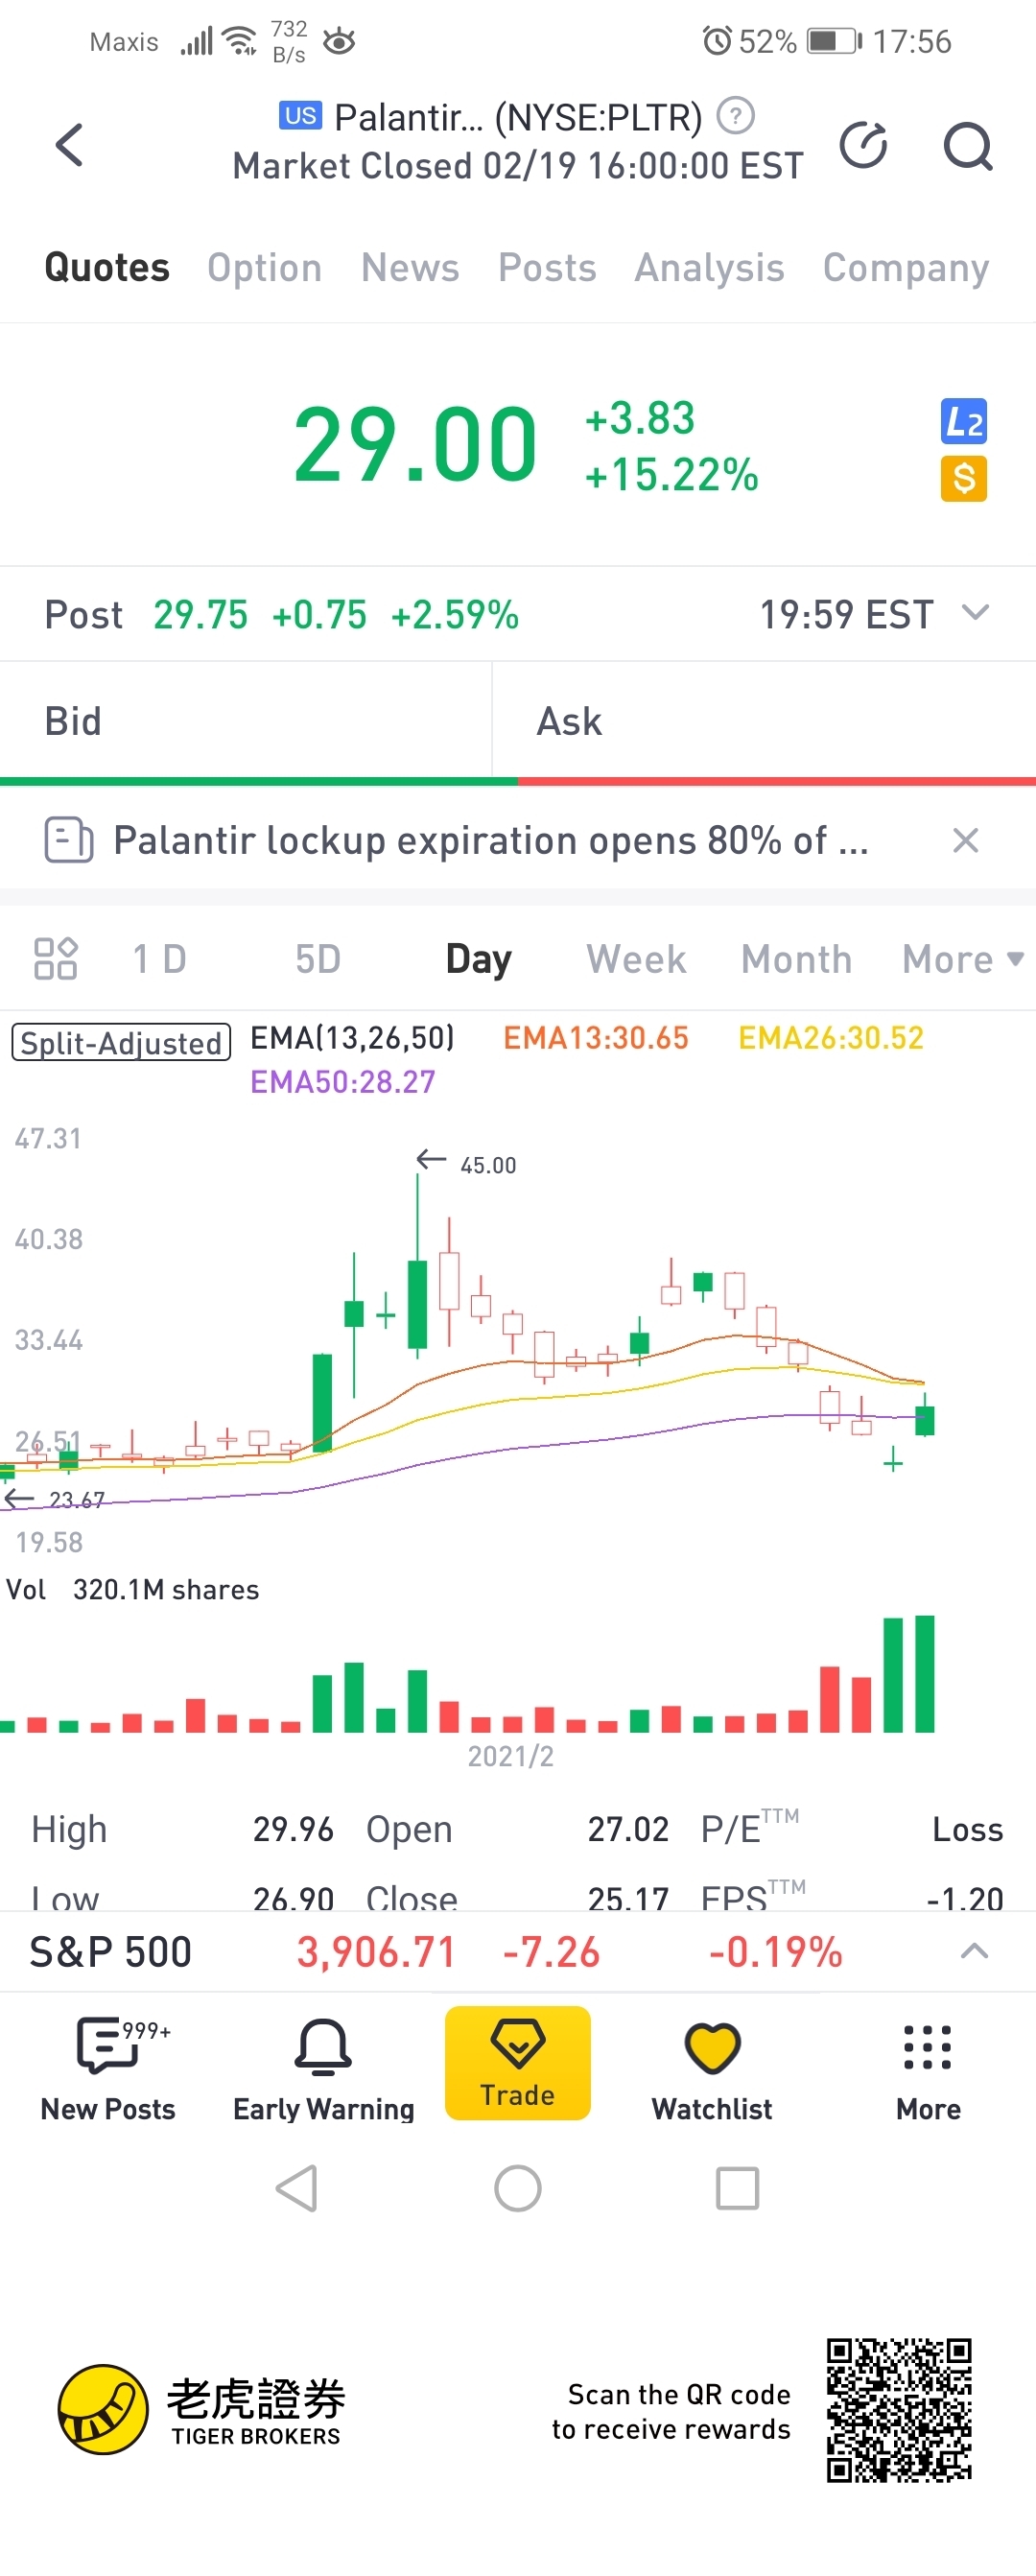Select the Week chart period
Viewport: 1036px width, 2576px height.
(x=636, y=958)
